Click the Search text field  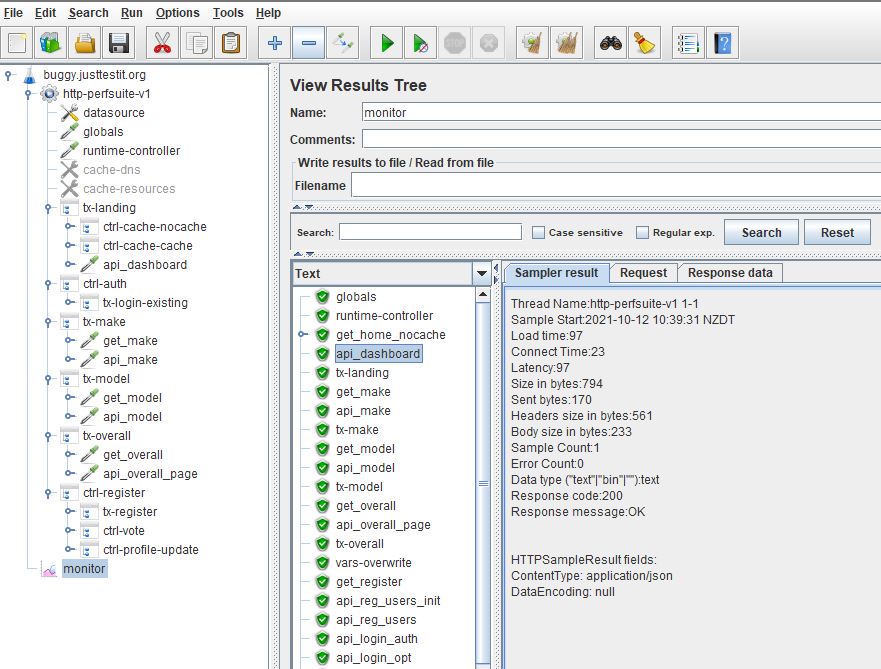pos(430,232)
